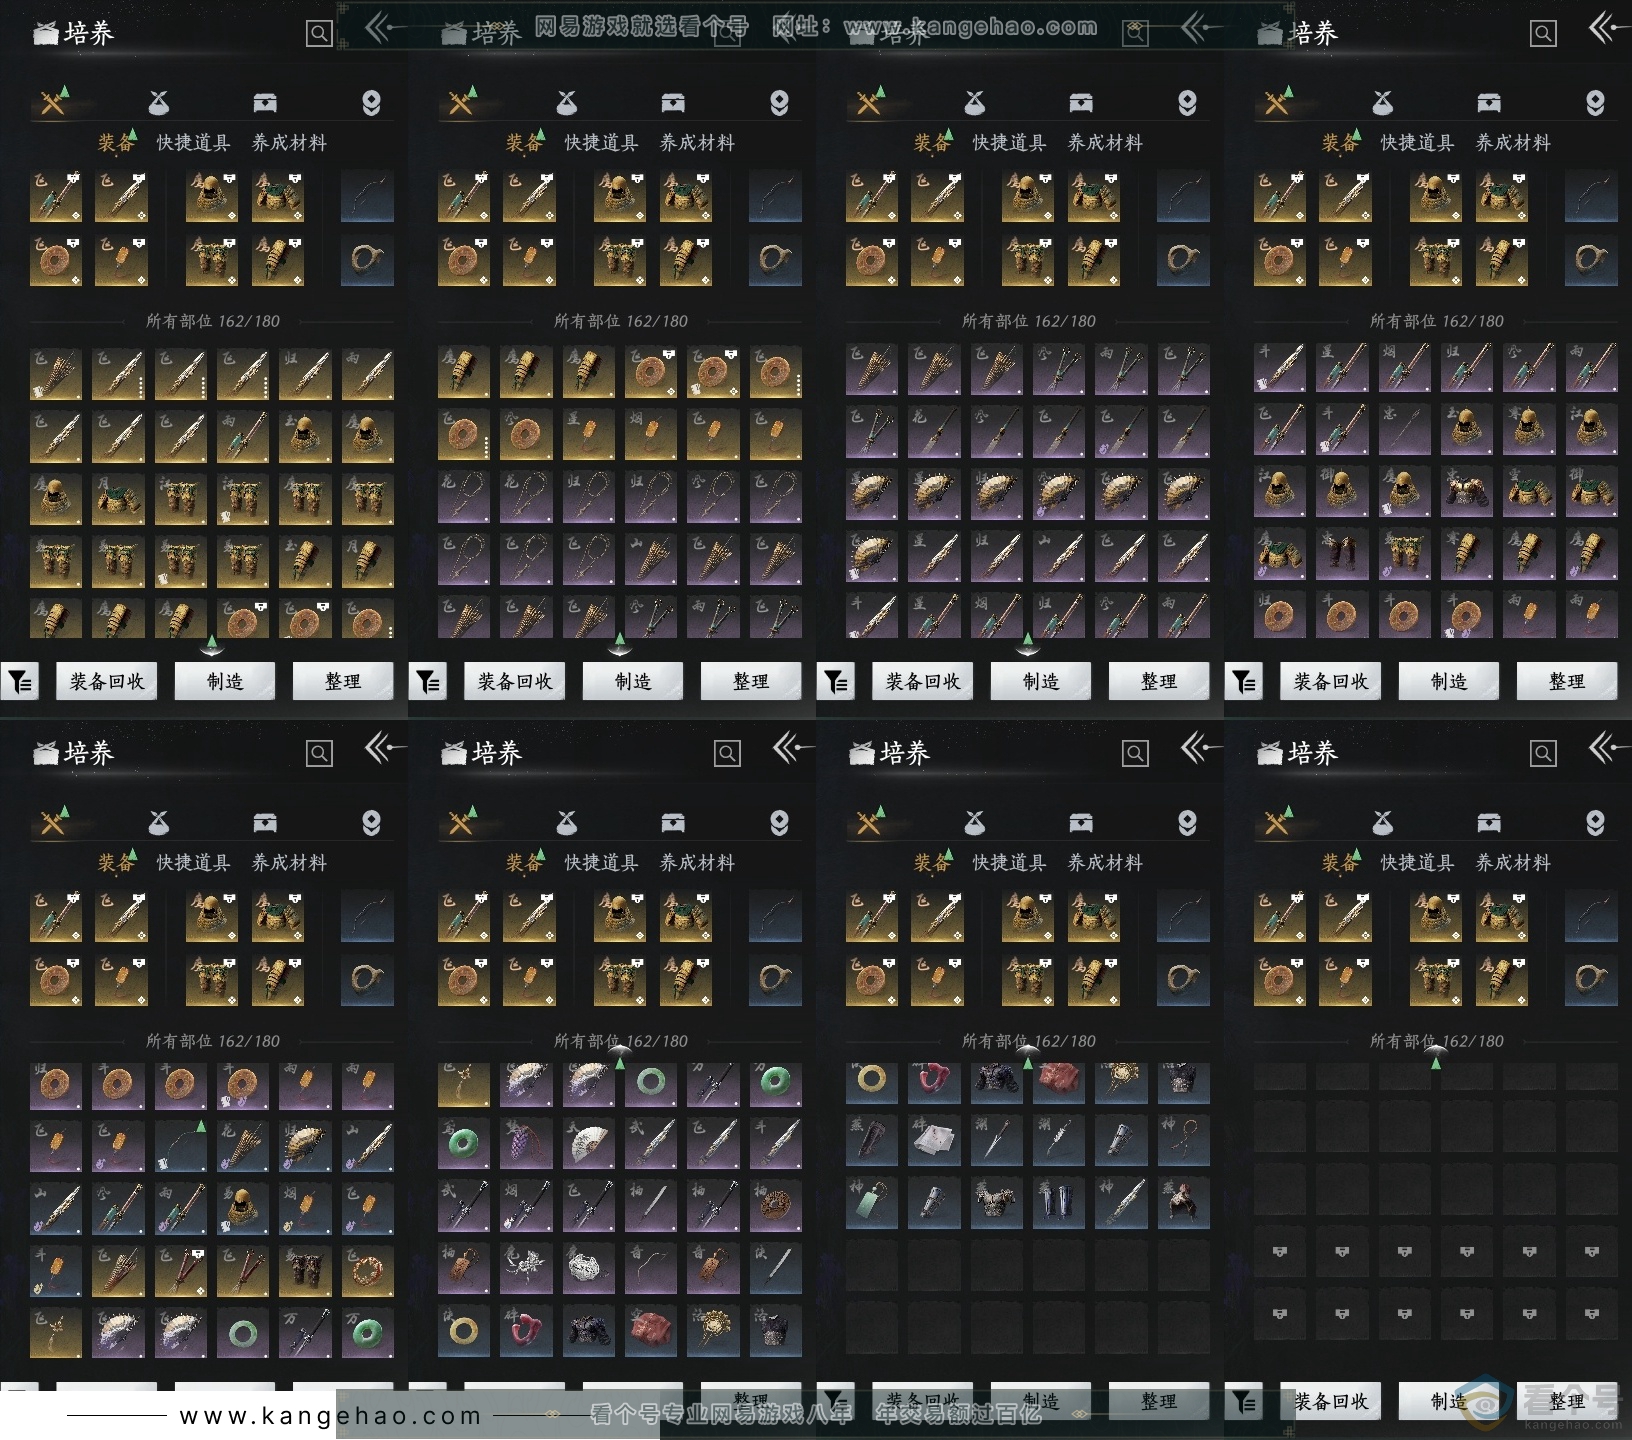The height and width of the screenshot is (1440, 1632).
Task: Select 装备 tab in the second top panel
Action: tap(523, 143)
